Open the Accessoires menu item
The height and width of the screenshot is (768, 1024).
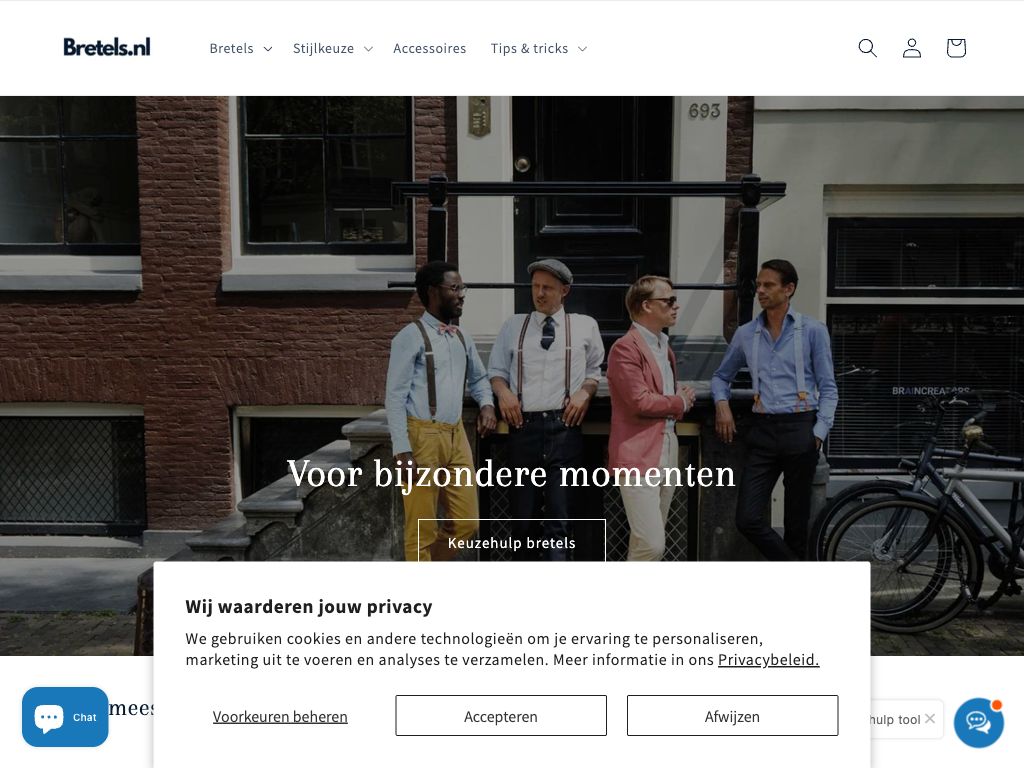tap(430, 48)
